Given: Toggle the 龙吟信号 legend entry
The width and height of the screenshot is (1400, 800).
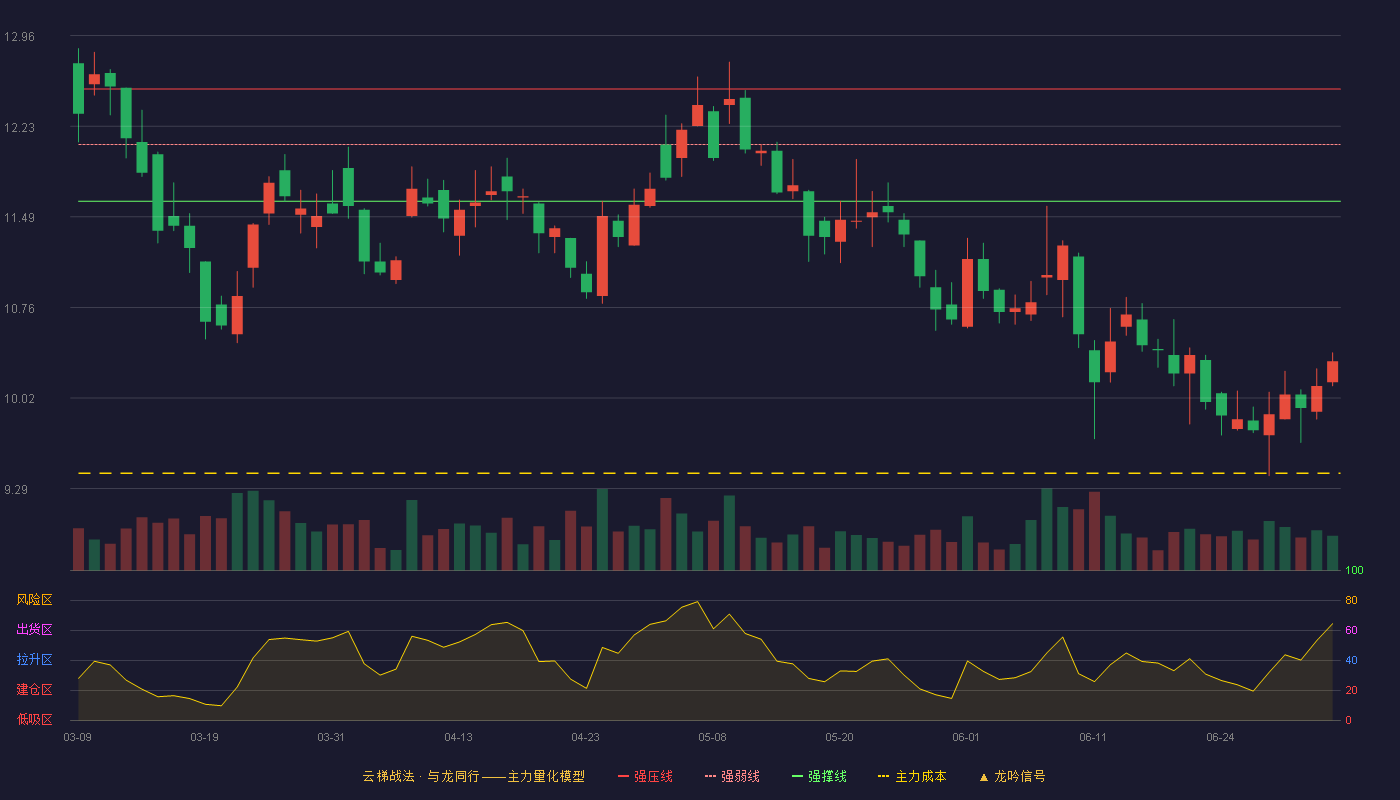Looking at the screenshot, I should pyautogui.click(x=1012, y=776).
